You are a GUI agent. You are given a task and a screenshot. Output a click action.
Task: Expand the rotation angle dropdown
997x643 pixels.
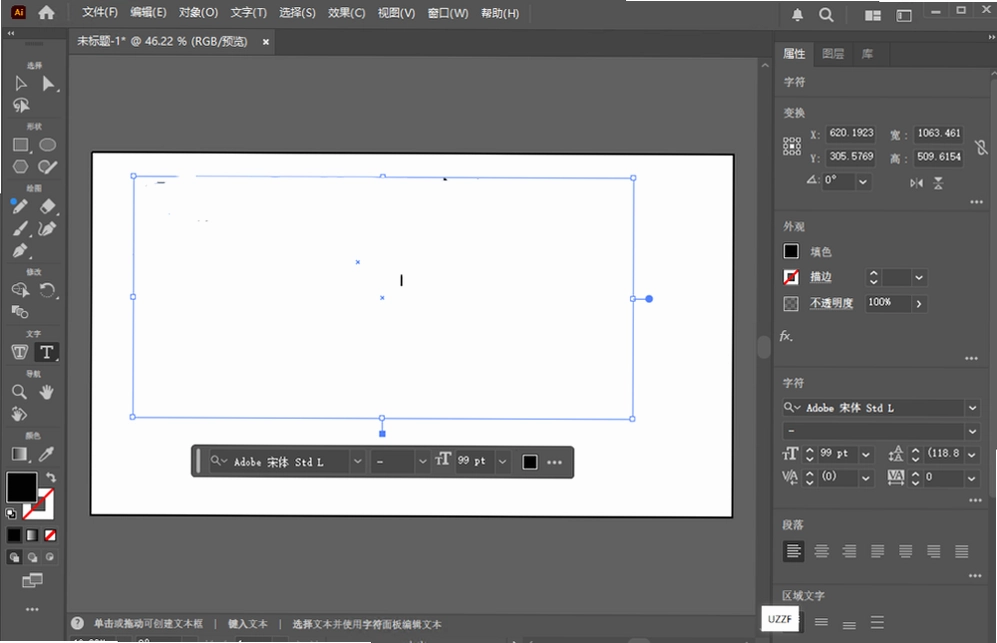[x=863, y=182]
